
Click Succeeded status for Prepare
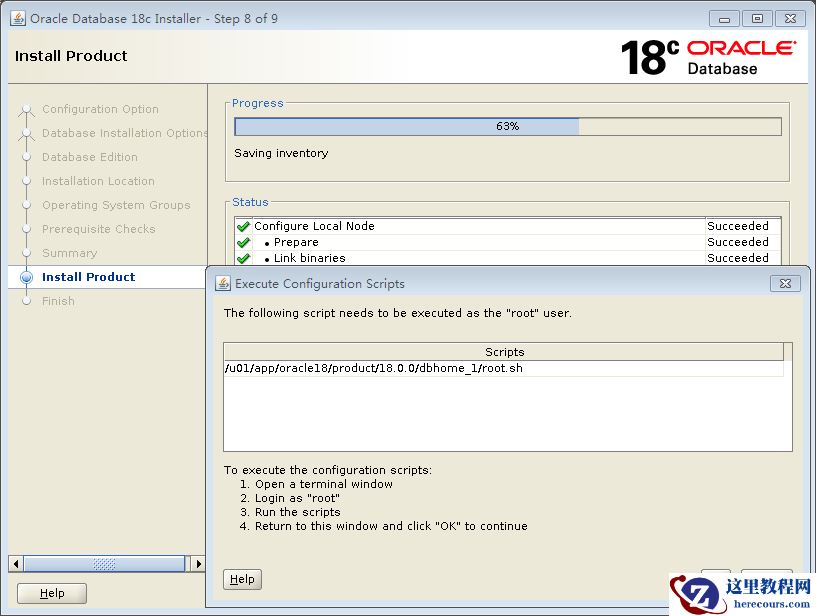738,242
